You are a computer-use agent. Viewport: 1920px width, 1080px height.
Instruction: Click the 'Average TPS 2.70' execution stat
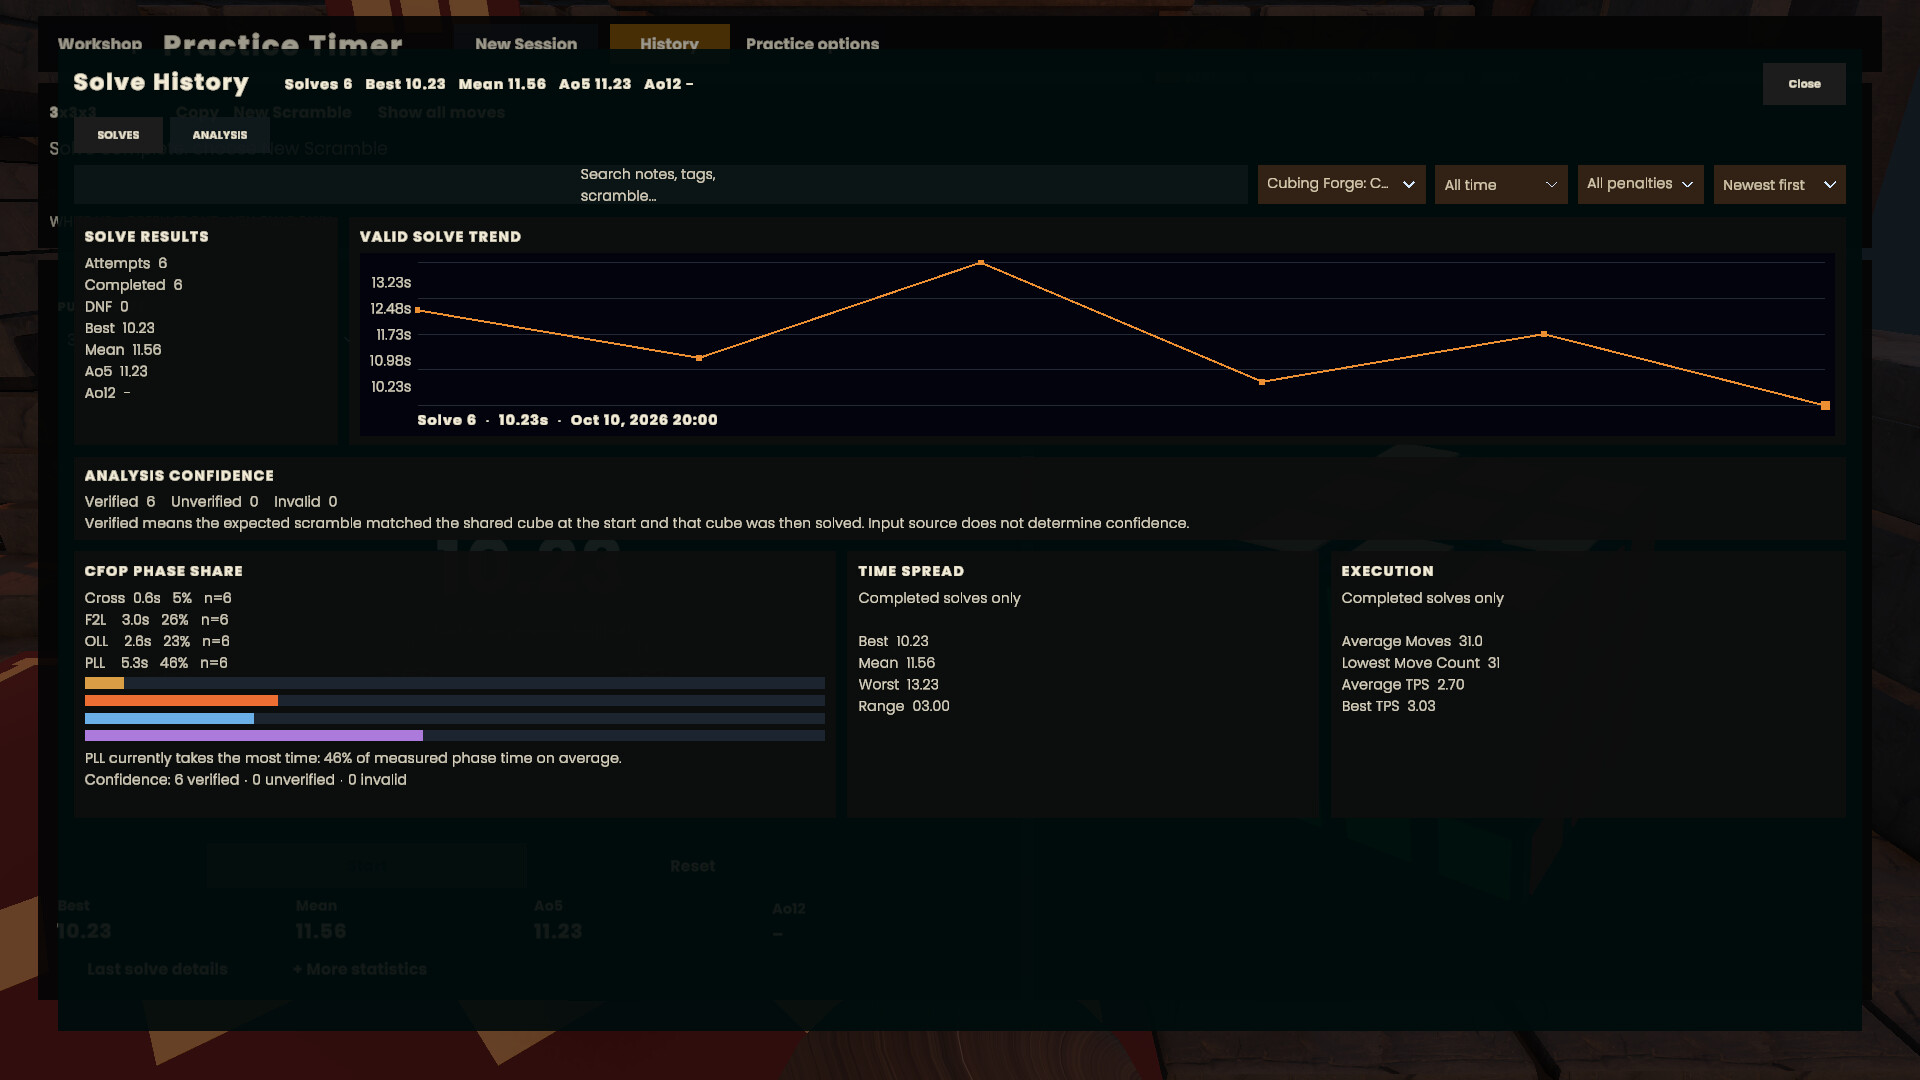[x=1403, y=685]
